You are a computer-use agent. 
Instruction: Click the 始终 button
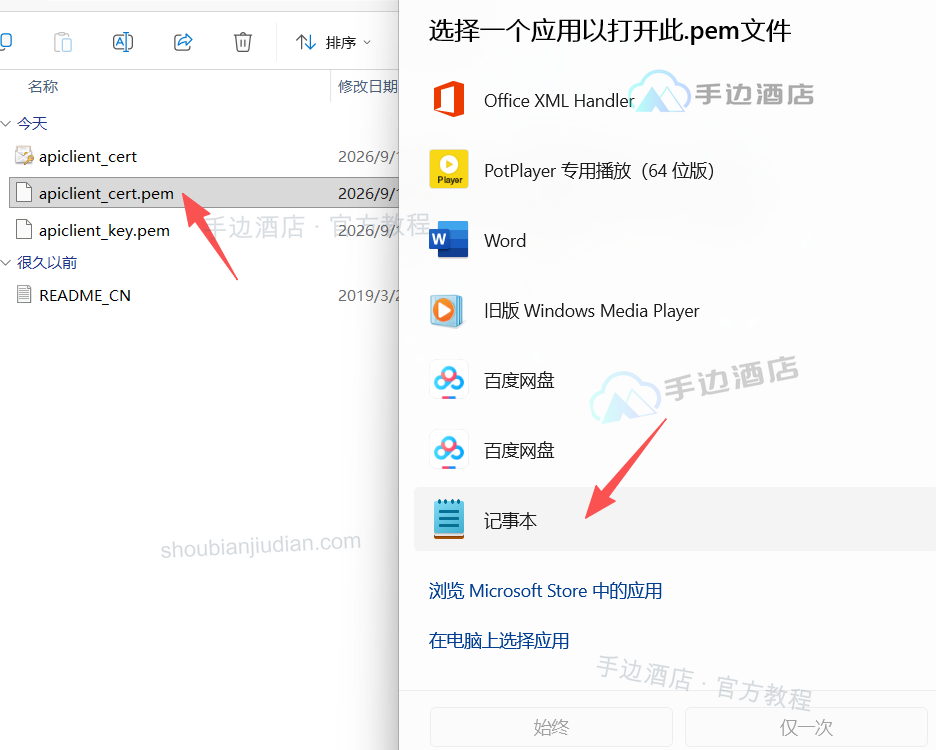552,727
